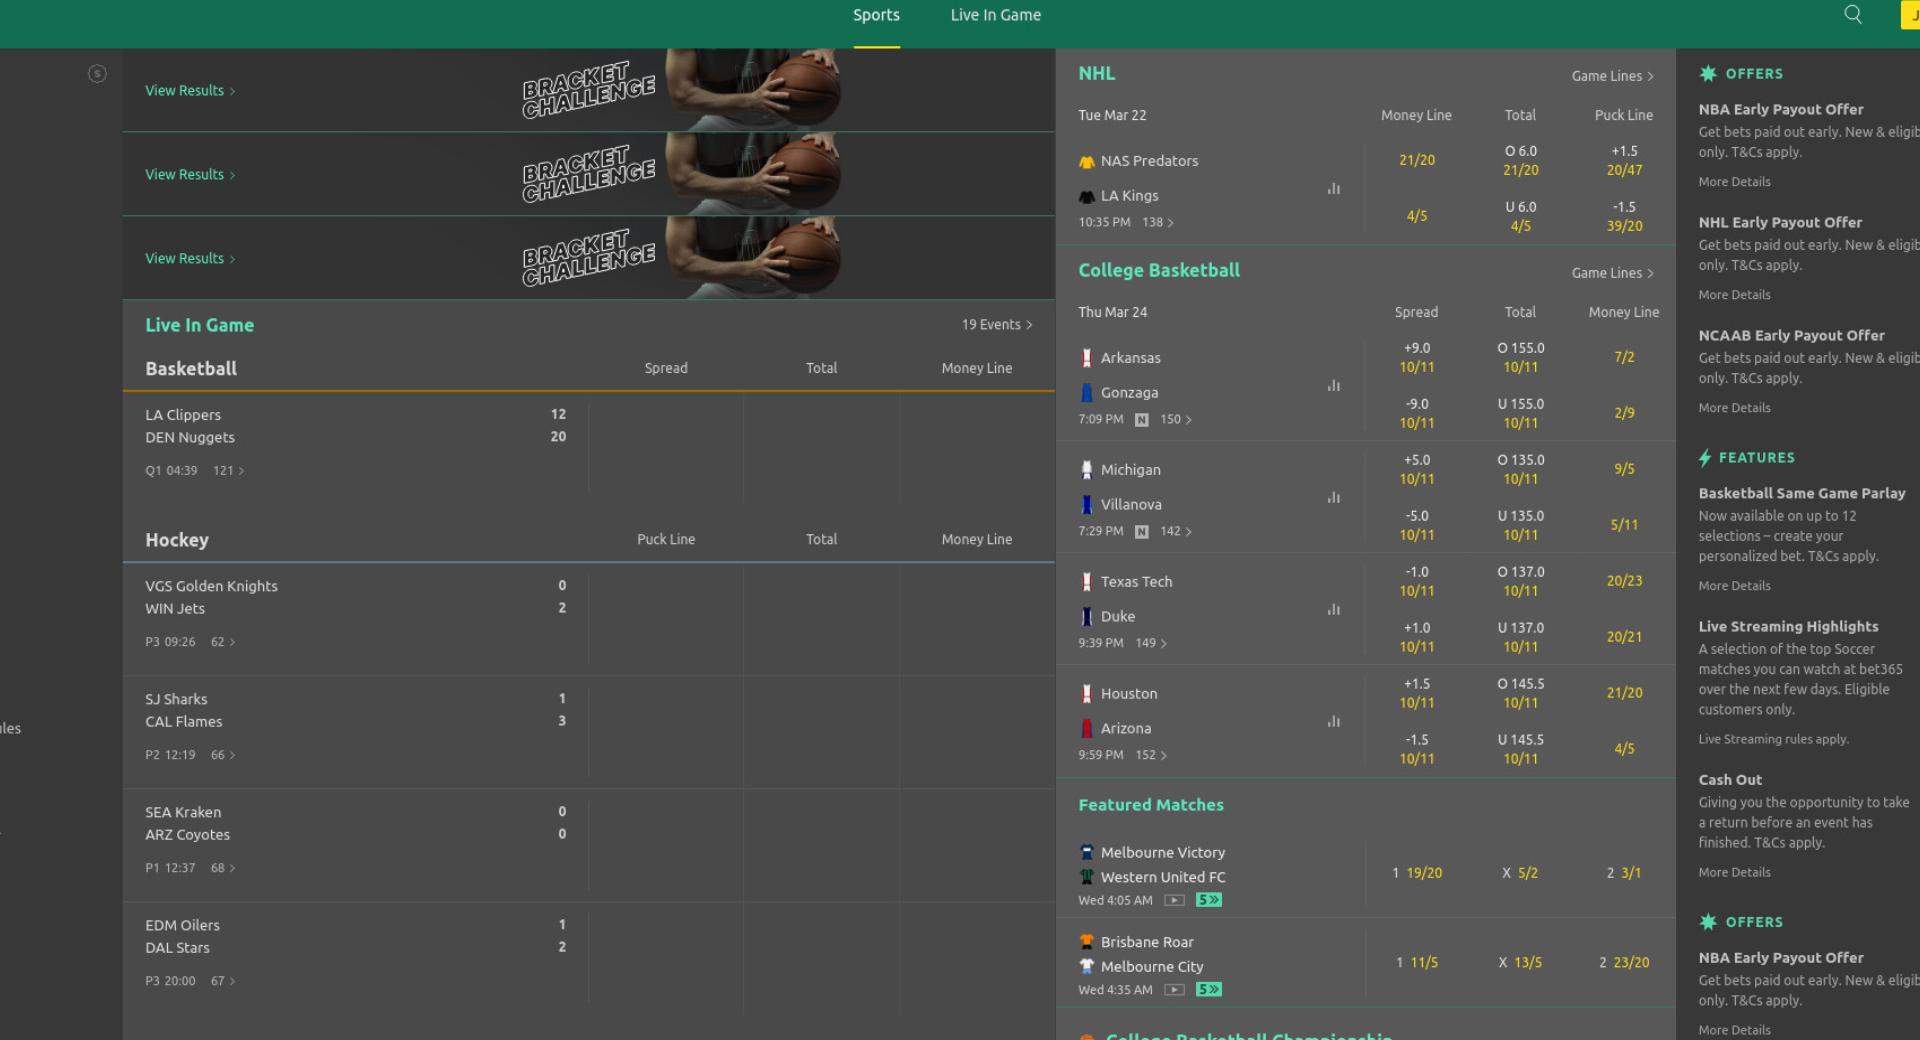Viewport: 1920px width, 1040px height.
Task: Open third View Results link
Action: click(x=190, y=259)
